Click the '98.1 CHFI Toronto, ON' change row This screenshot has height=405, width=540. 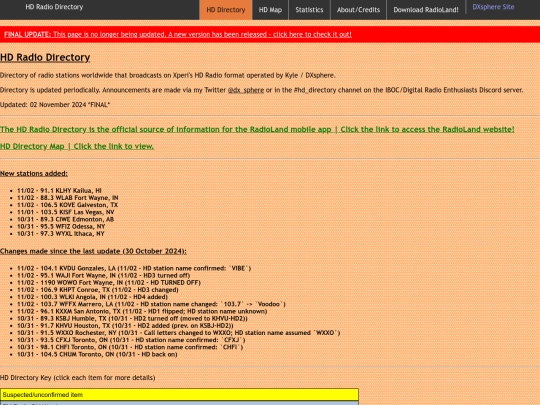[130, 347]
